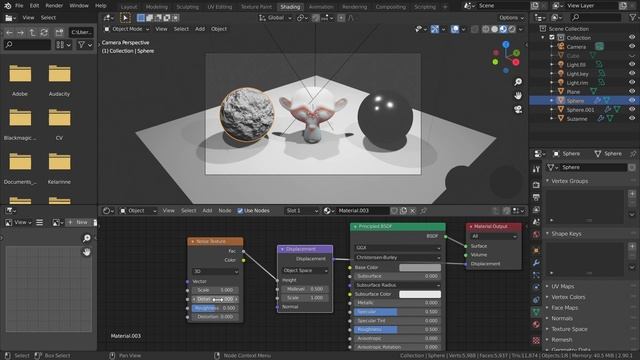The width and height of the screenshot is (640, 360).
Task: Switch to solid shading mode
Action: (494, 29)
